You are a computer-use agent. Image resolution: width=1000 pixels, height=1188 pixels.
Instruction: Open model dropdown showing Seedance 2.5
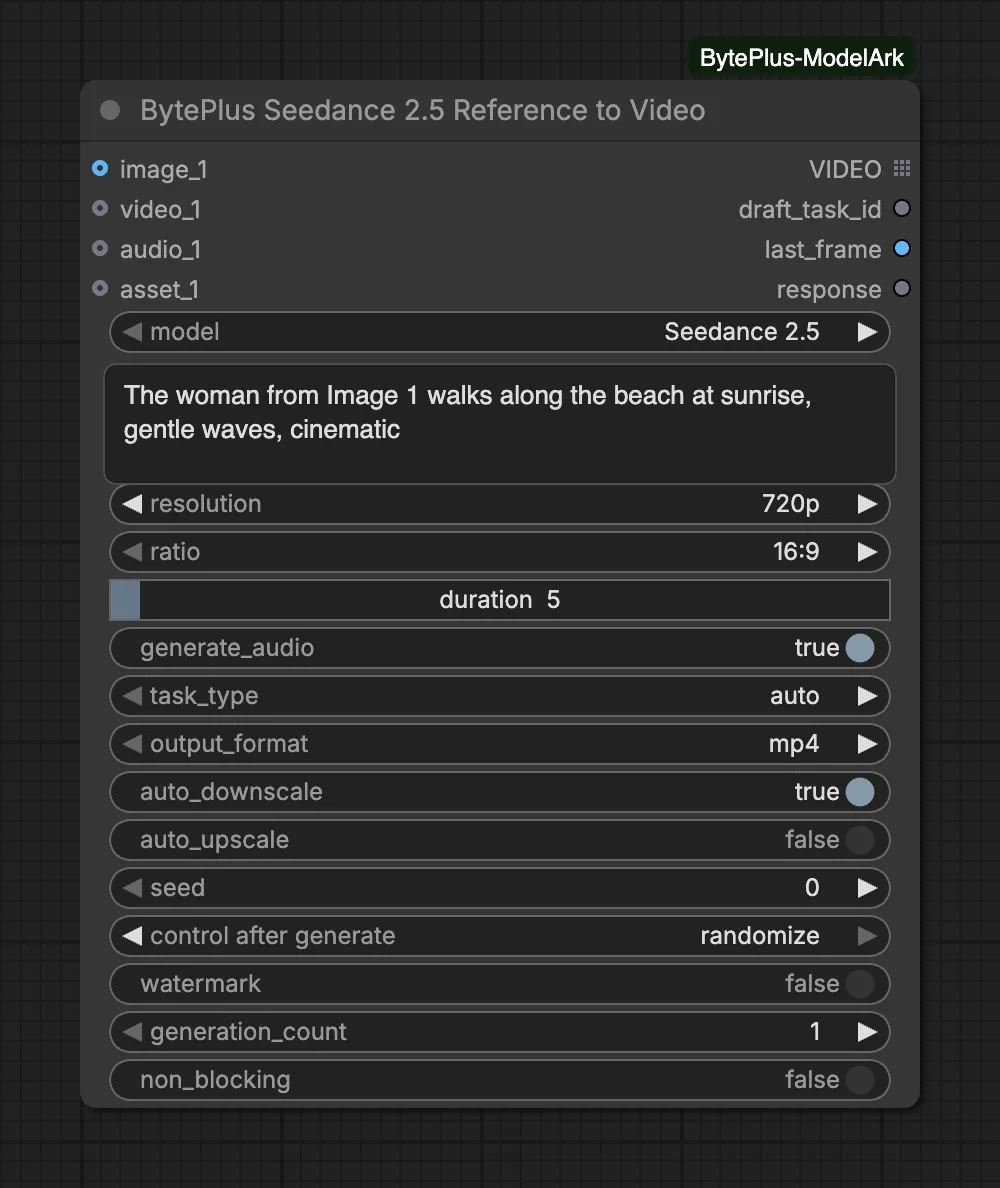[500, 332]
